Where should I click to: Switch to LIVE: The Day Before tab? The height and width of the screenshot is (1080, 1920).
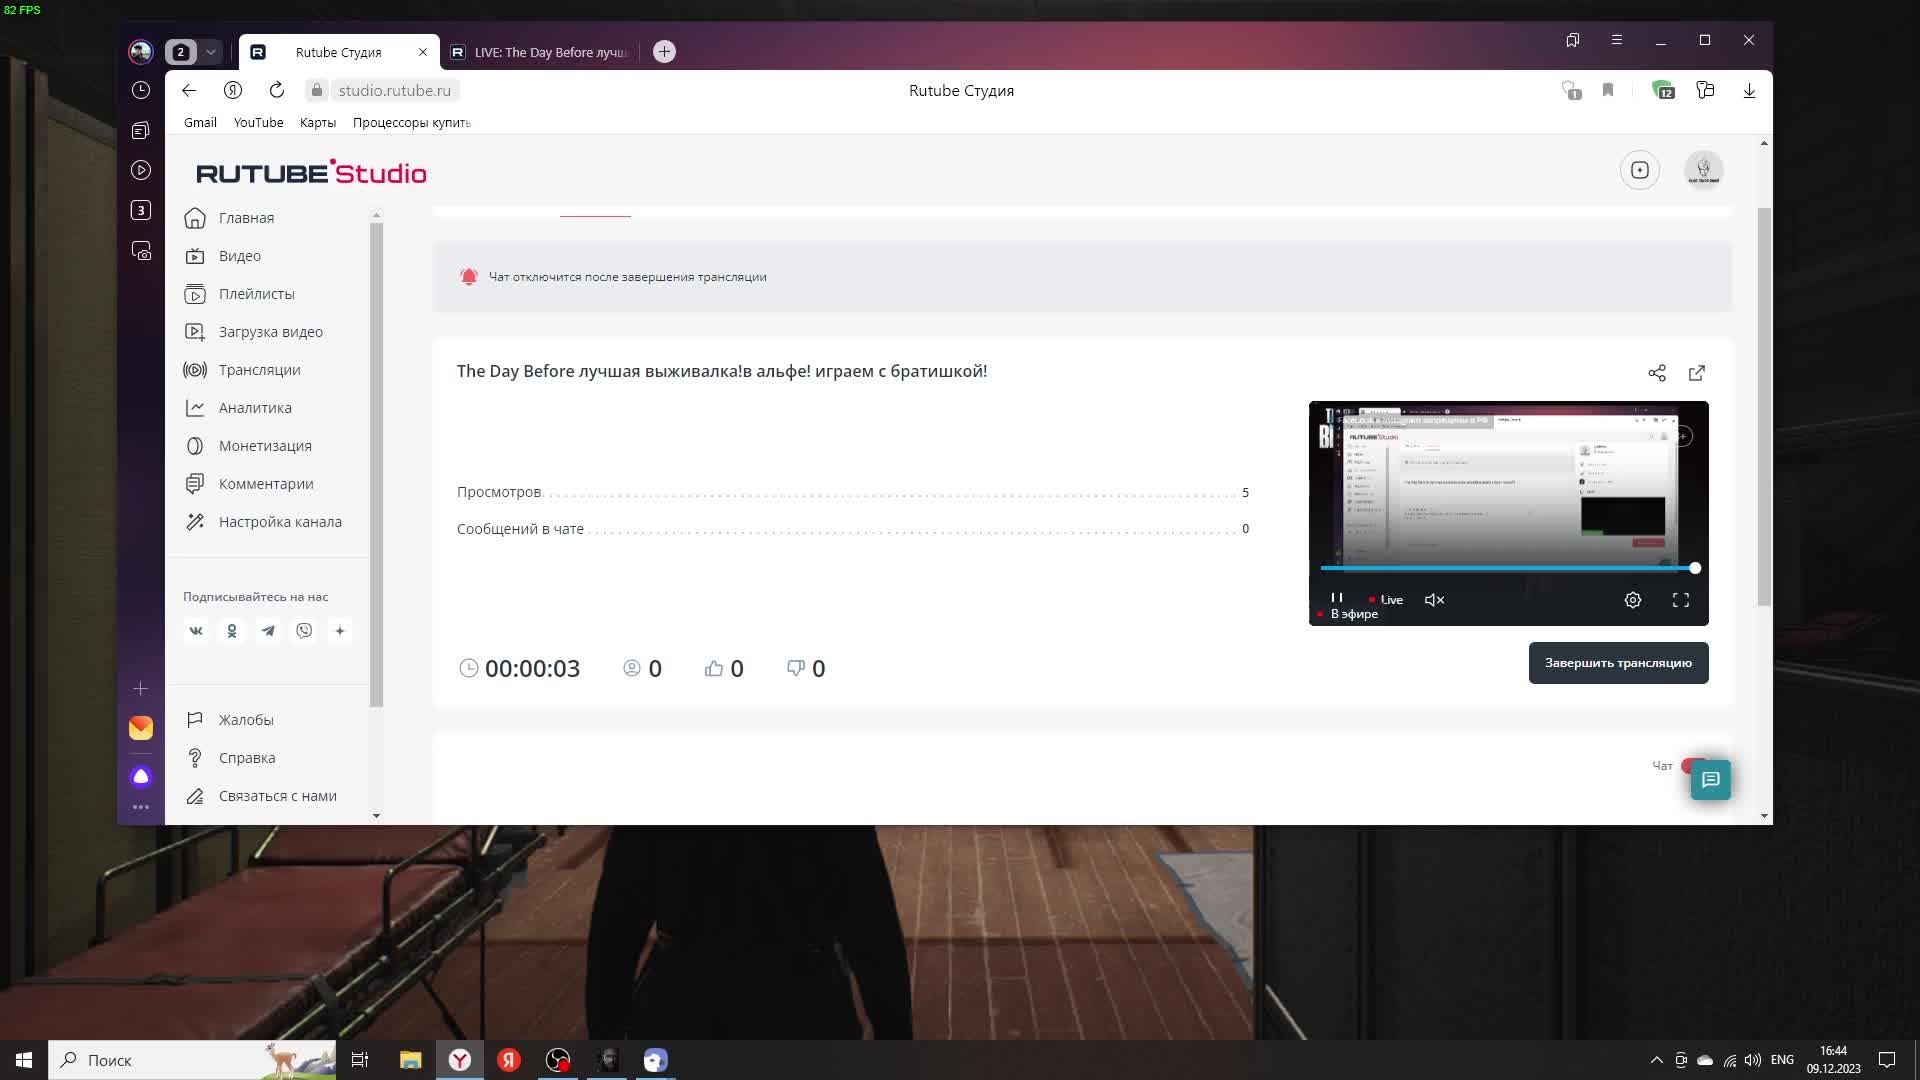point(541,52)
